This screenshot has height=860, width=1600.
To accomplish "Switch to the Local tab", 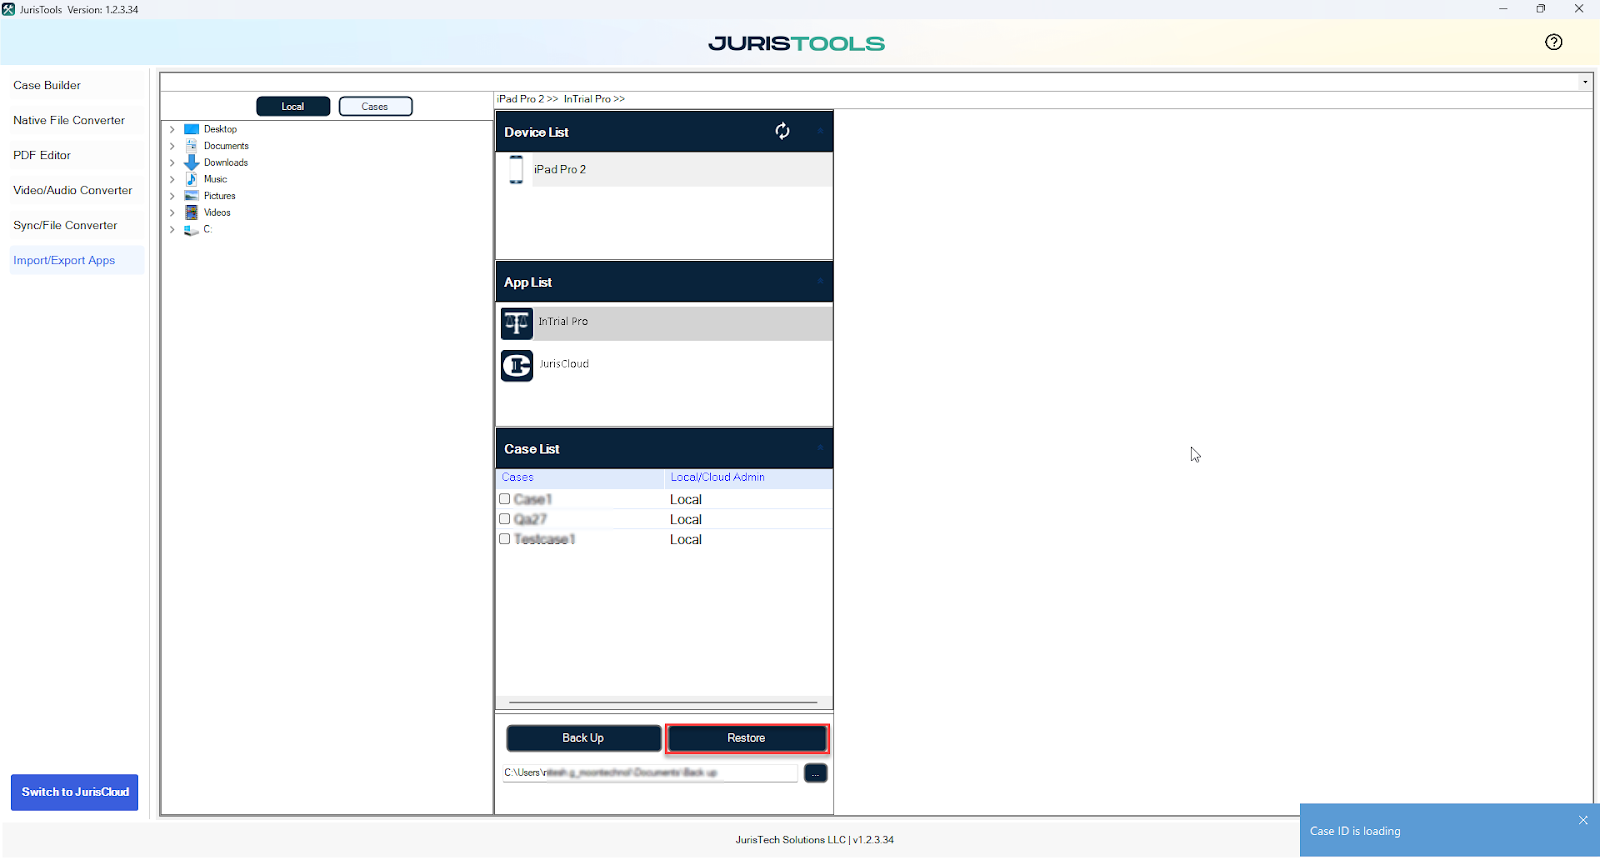I will pyautogui.click(x=293, y=106).
